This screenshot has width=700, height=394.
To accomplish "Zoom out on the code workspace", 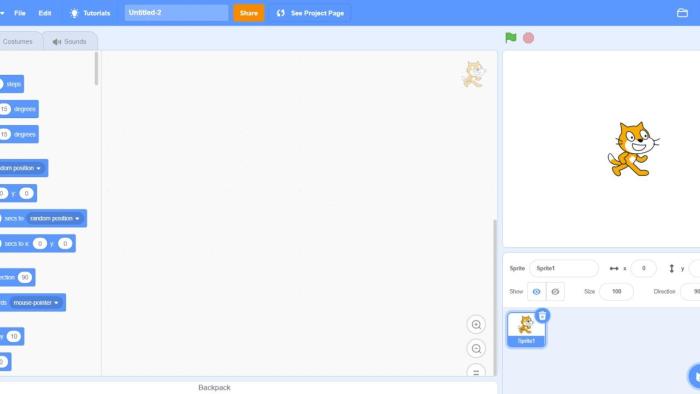I will click(476, 348).
